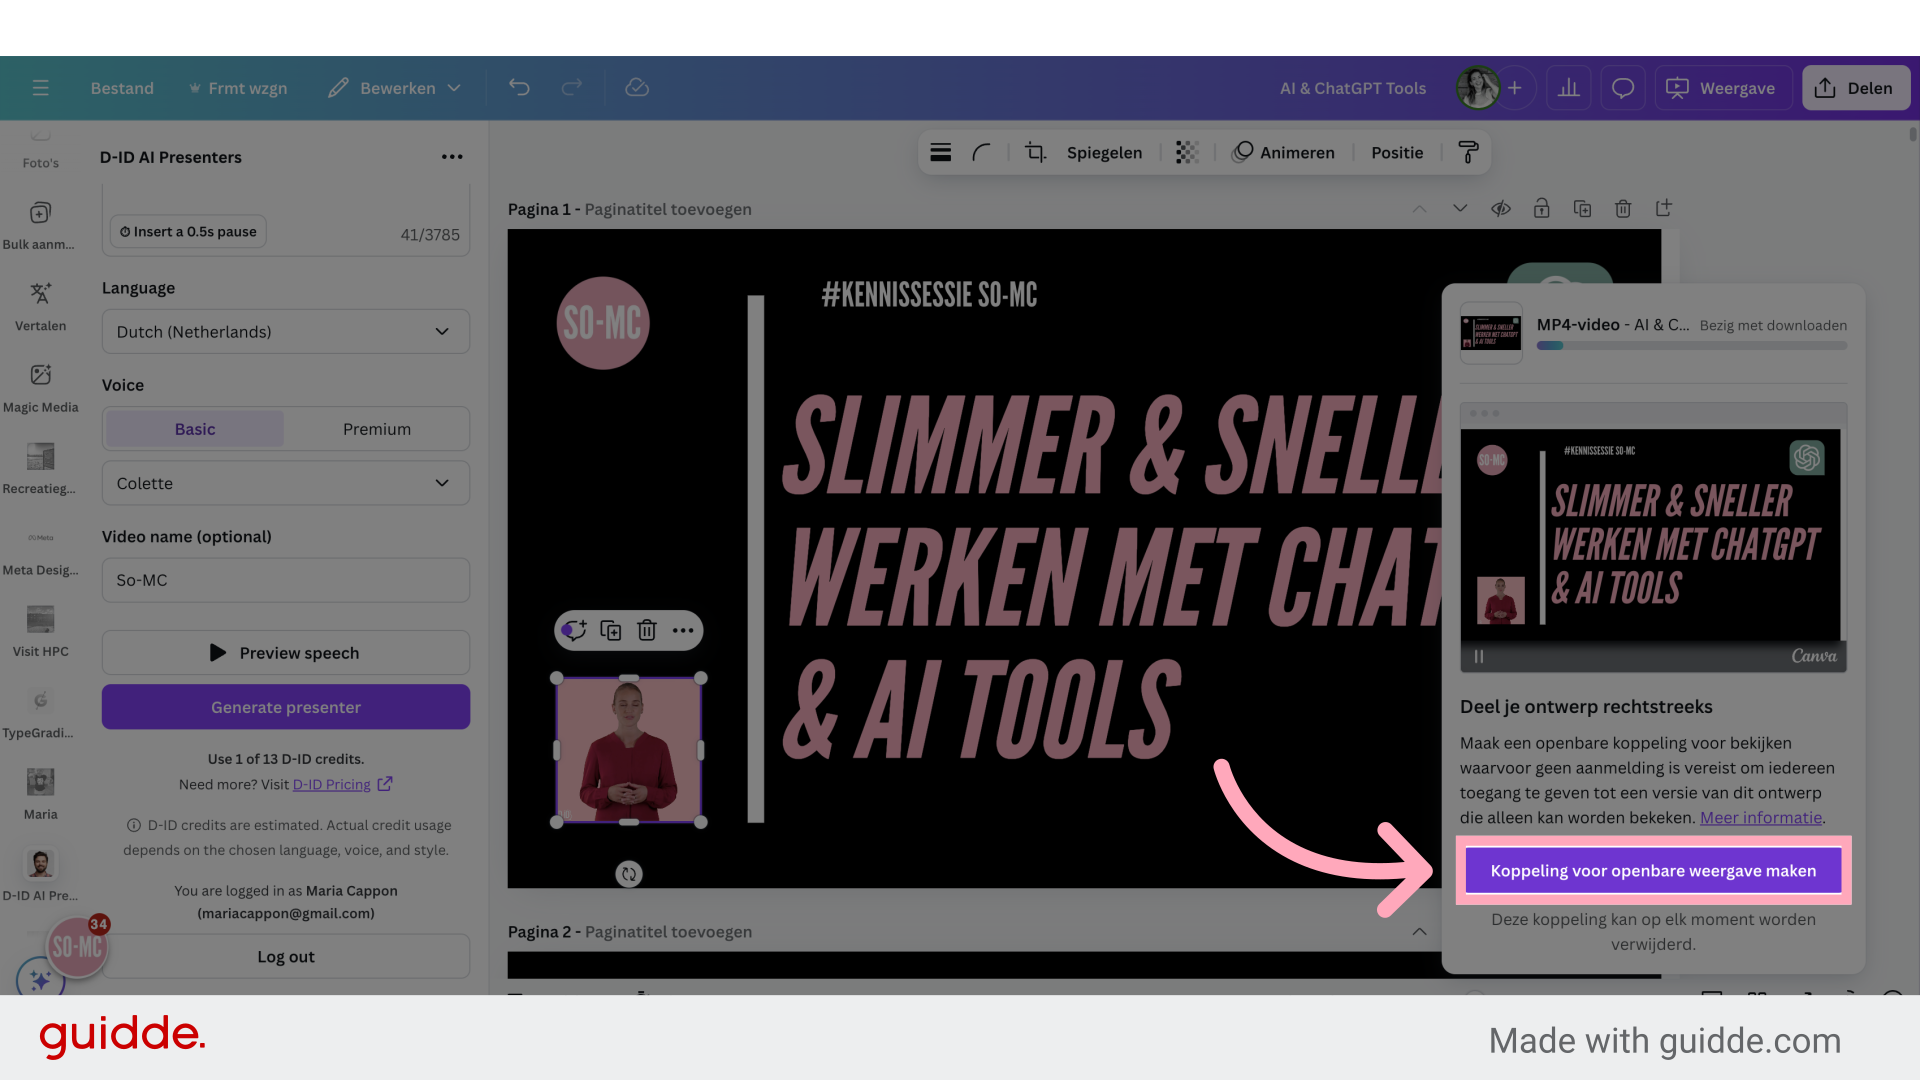Select the Premium voice toggle
This screenshot has height=1080, width=1920.
[x=376, y=427]
